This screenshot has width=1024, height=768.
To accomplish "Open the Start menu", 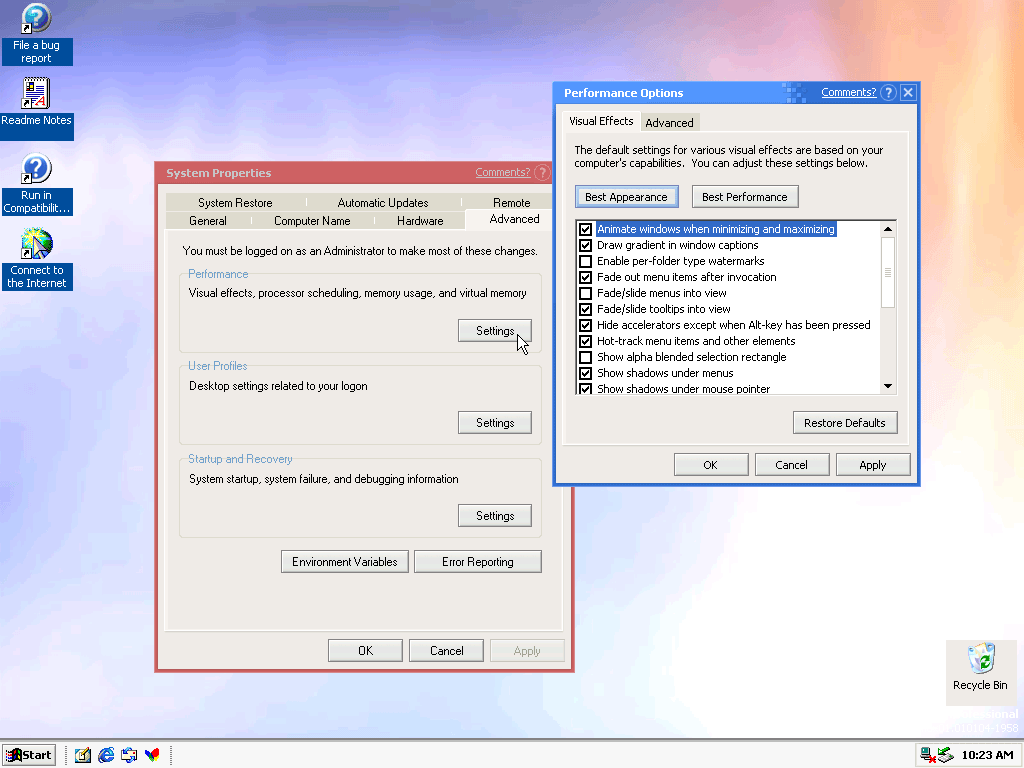I will click(29, 755).
